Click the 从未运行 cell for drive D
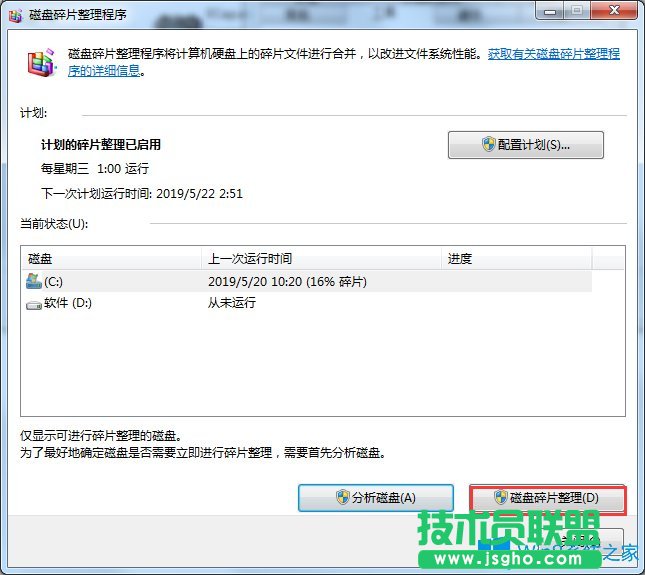The height and width of the screenshot is (575, 645). click(232, 303)
